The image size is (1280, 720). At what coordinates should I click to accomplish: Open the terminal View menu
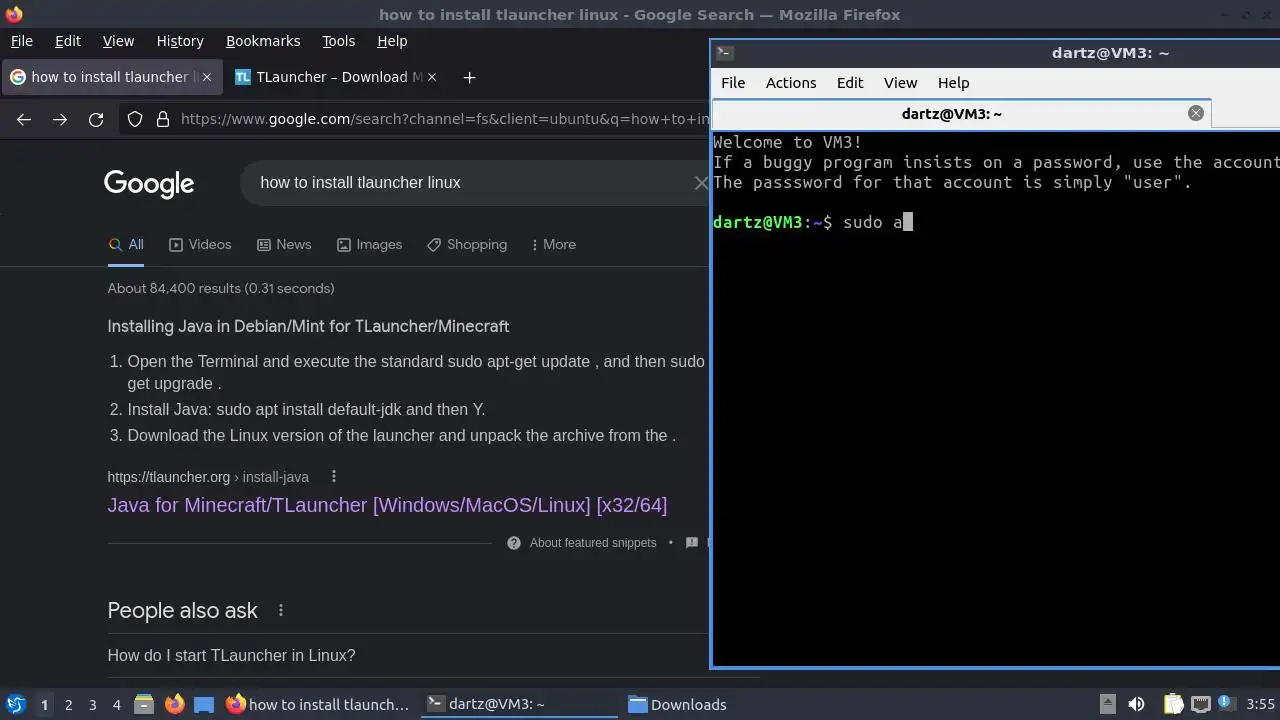(x=900, y=83)
